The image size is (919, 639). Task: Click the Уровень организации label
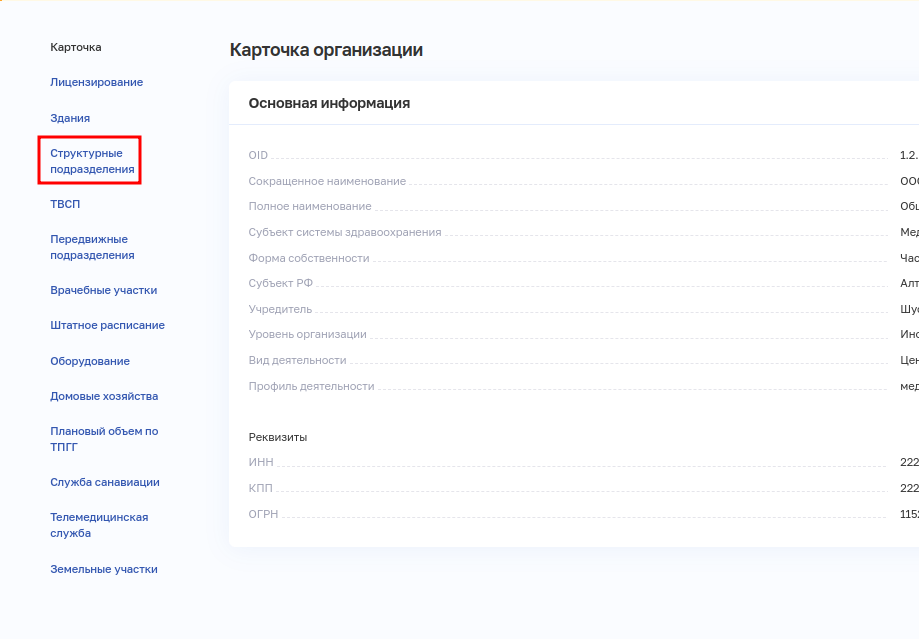308,335
